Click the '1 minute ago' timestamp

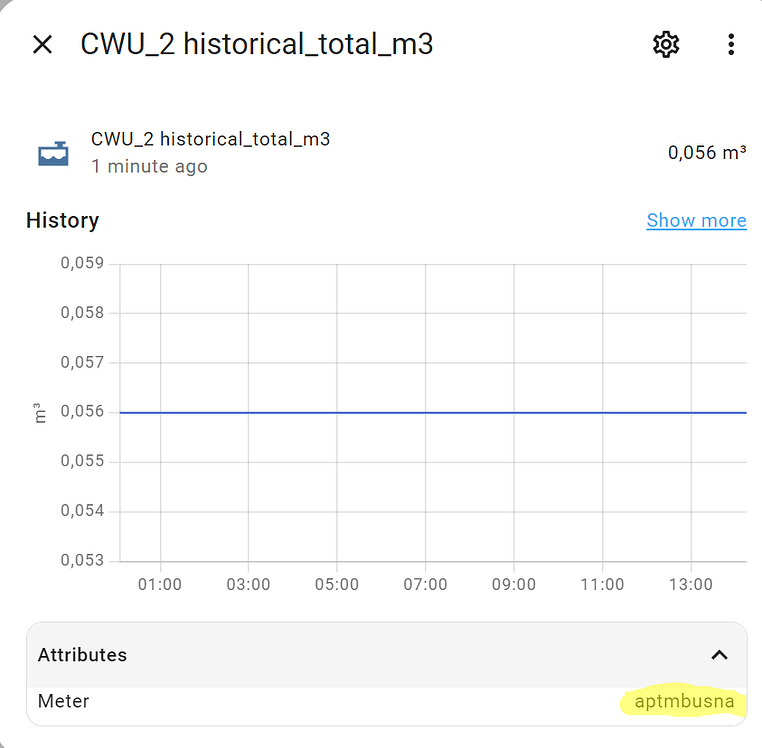[149, 167]
